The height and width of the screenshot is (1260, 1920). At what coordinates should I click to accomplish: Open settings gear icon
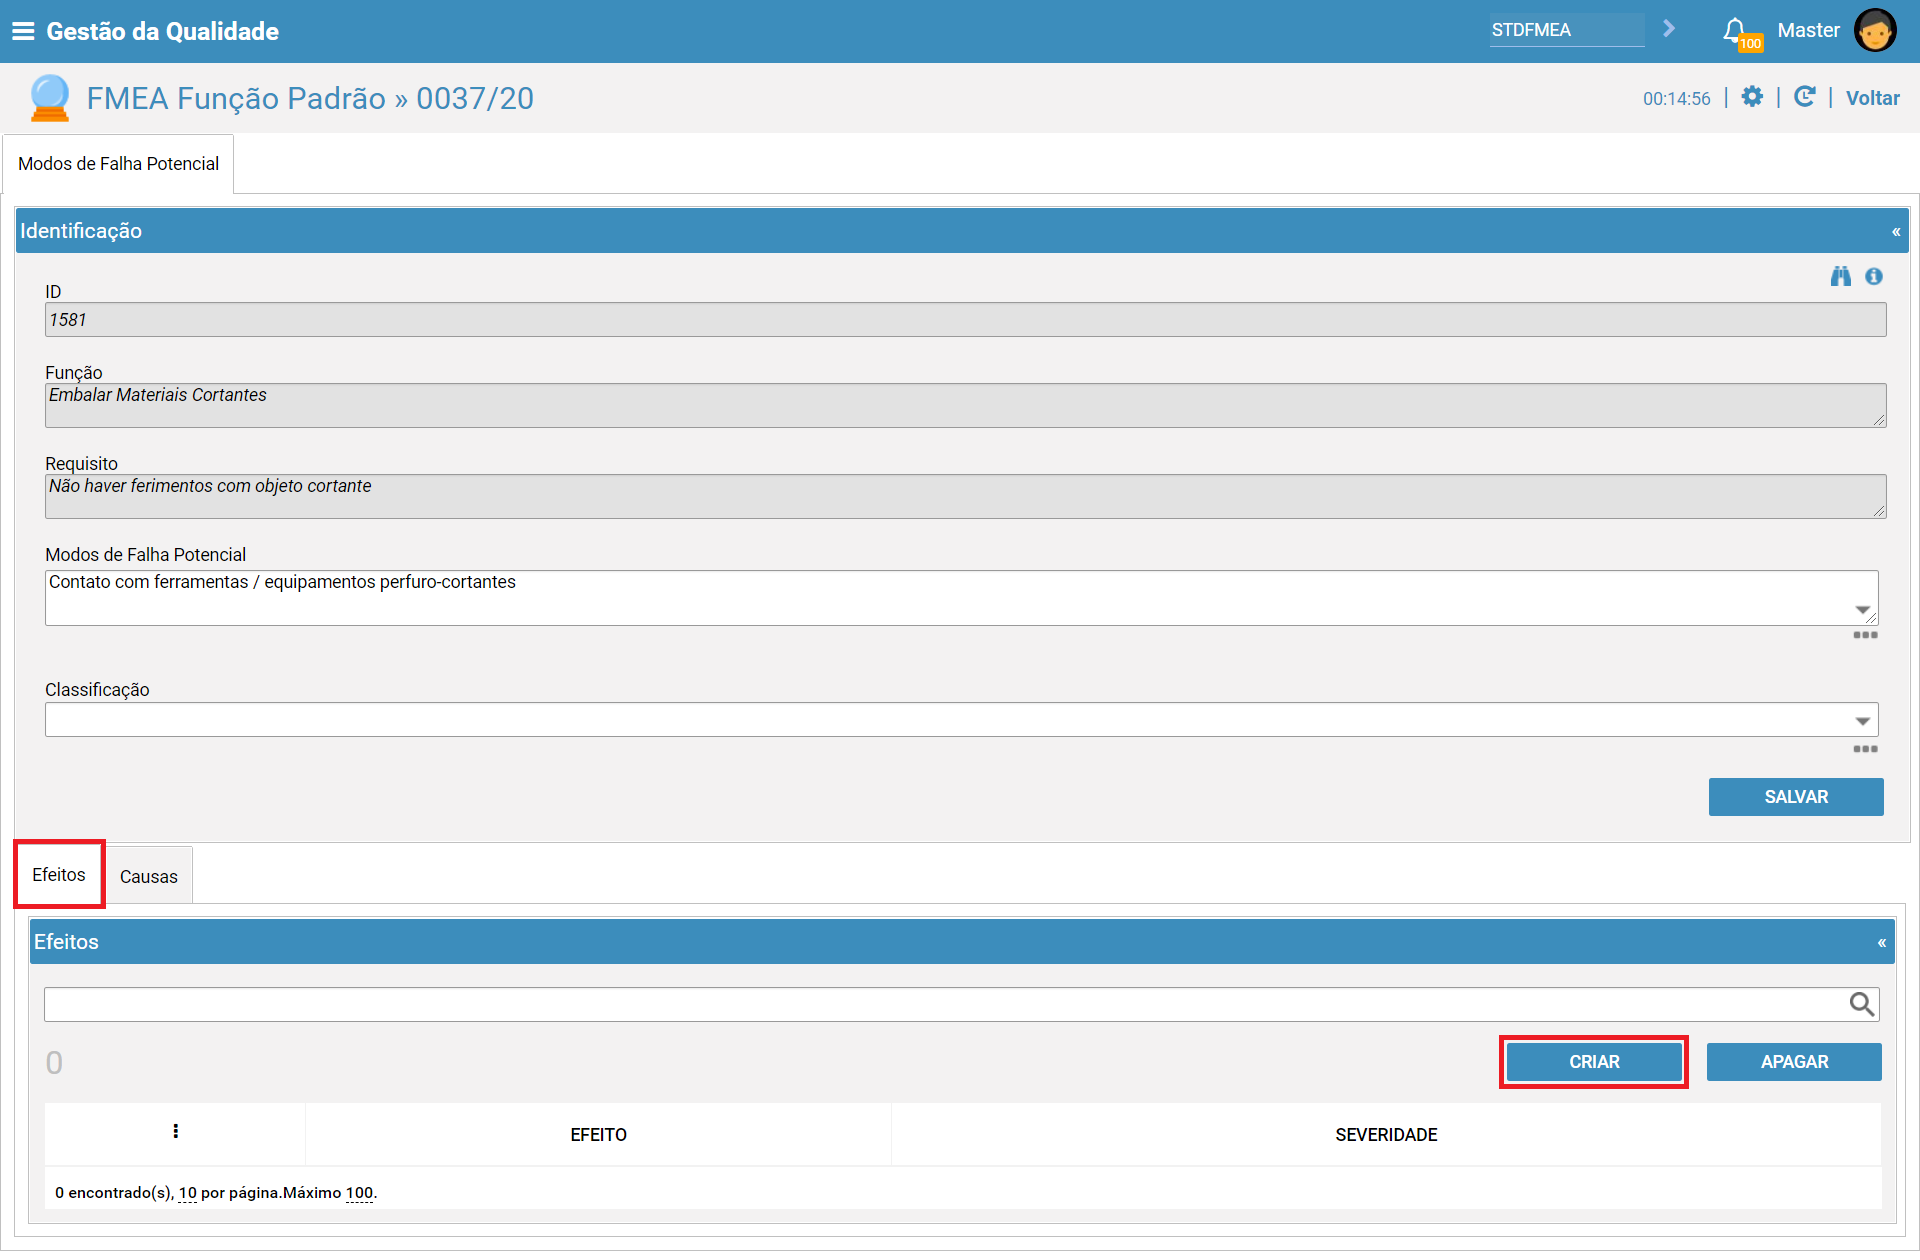tap(1752, 97)
